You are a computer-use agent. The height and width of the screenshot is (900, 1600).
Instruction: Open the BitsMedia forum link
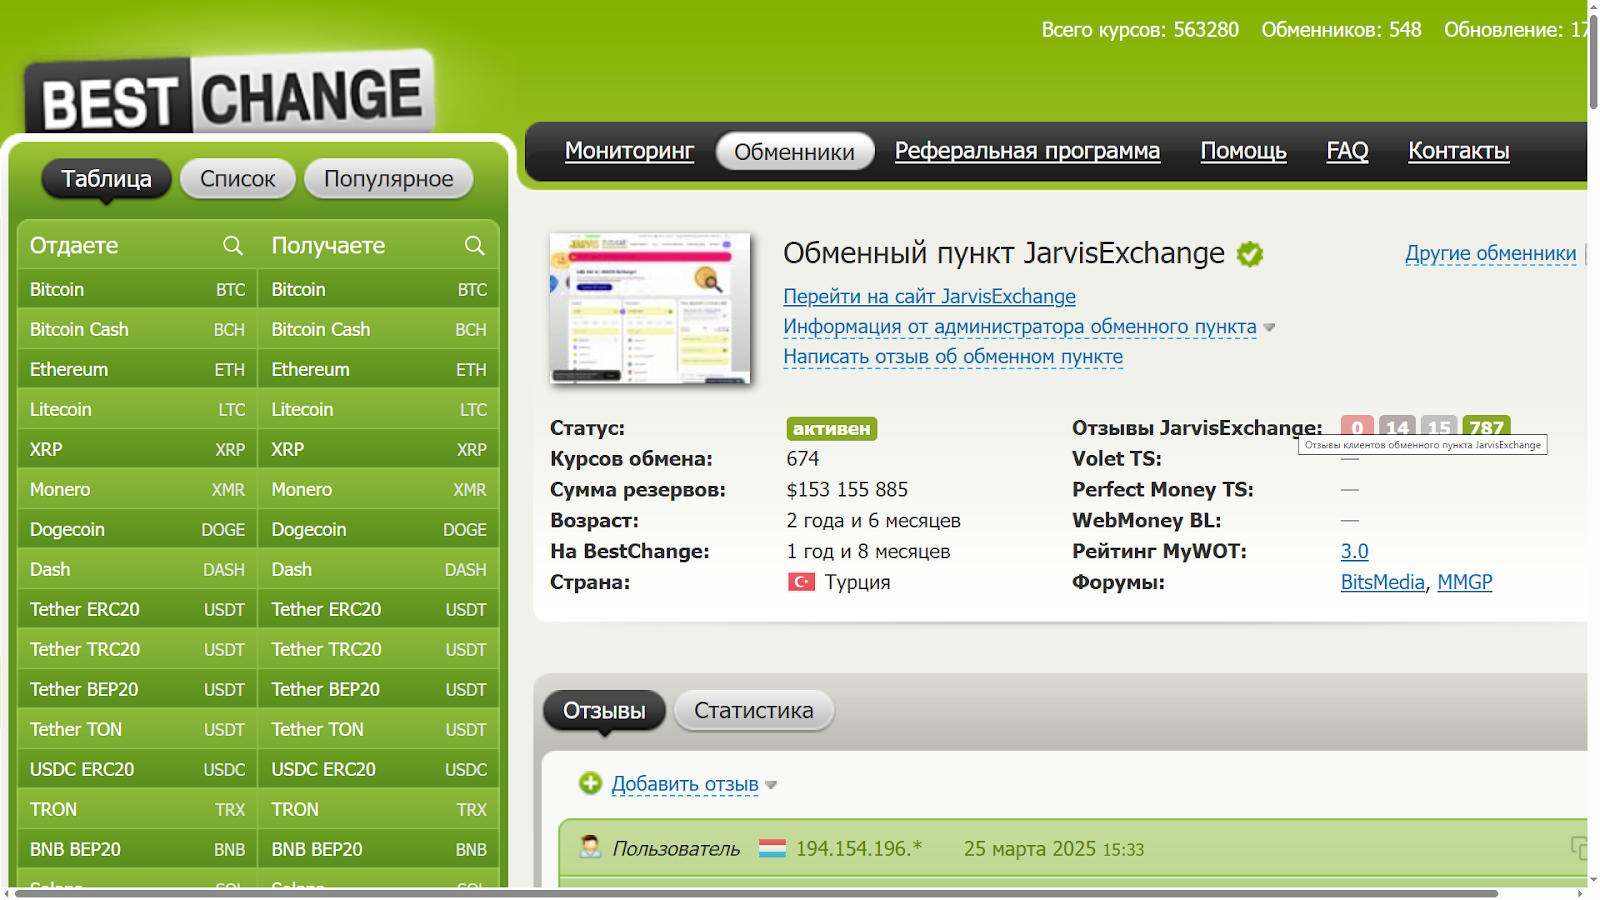click(1382, 582)
